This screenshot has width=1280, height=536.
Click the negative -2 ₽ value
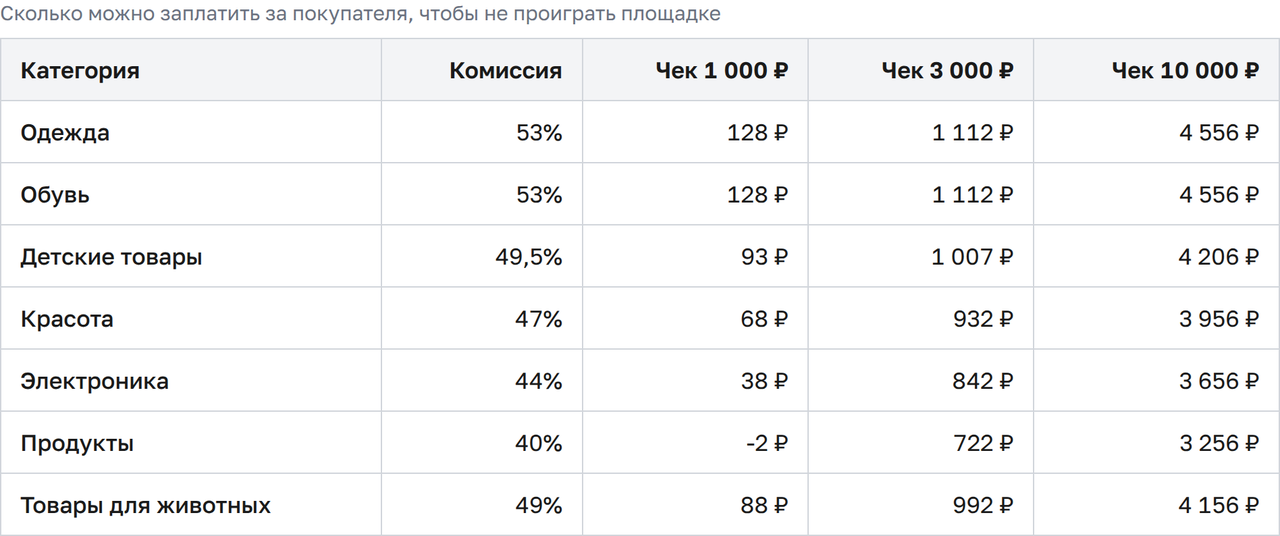[x=767, y=443]
